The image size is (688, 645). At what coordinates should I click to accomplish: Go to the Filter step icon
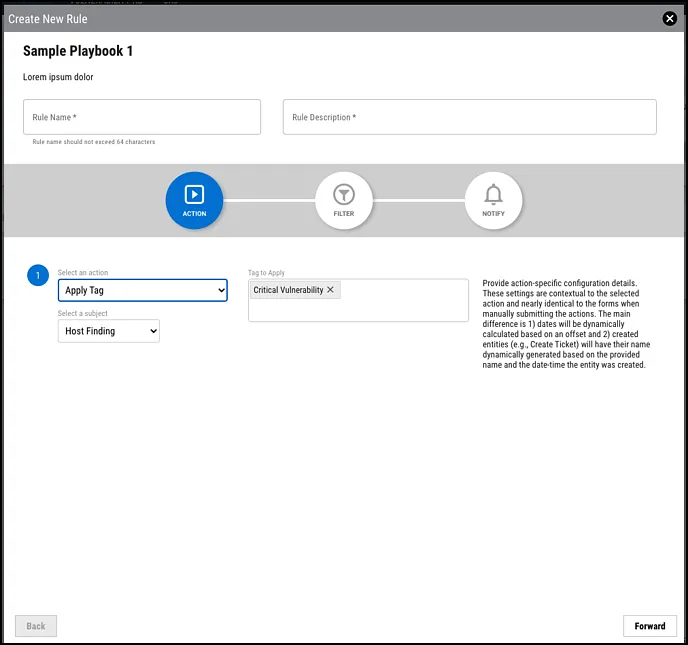click(344, 200)
